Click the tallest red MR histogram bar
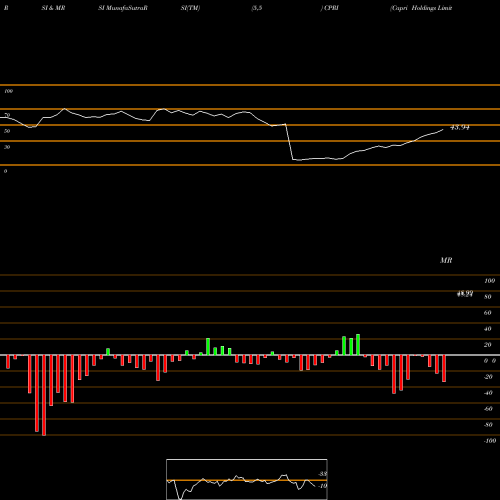 tap(44, 395)
